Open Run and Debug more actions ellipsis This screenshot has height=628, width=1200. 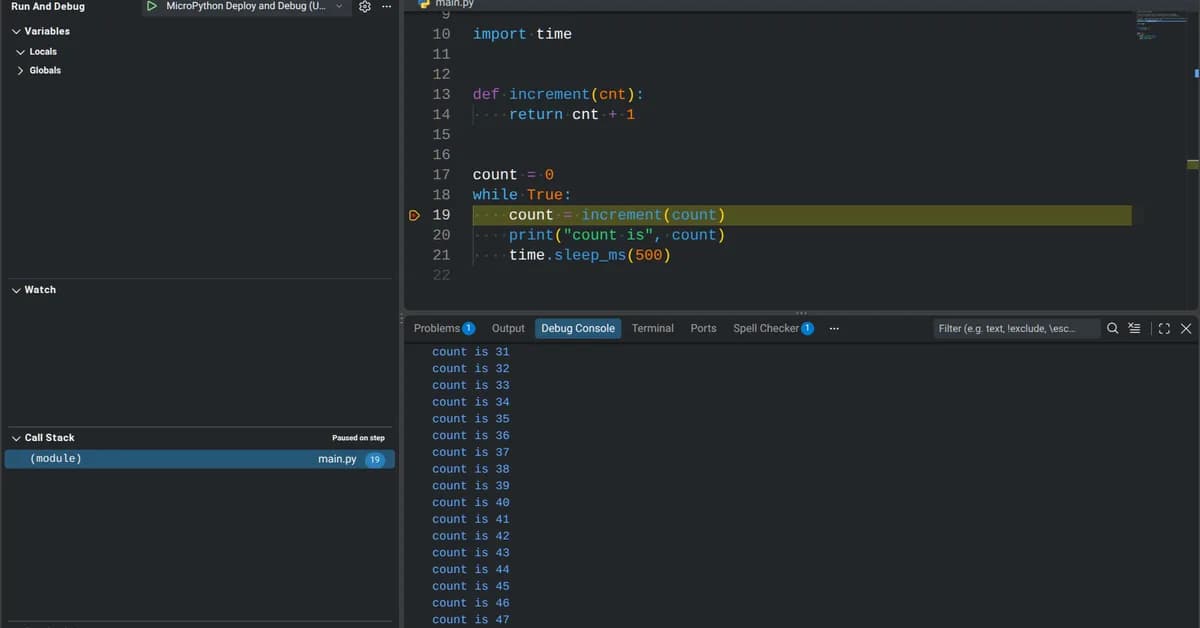point(387,6)
